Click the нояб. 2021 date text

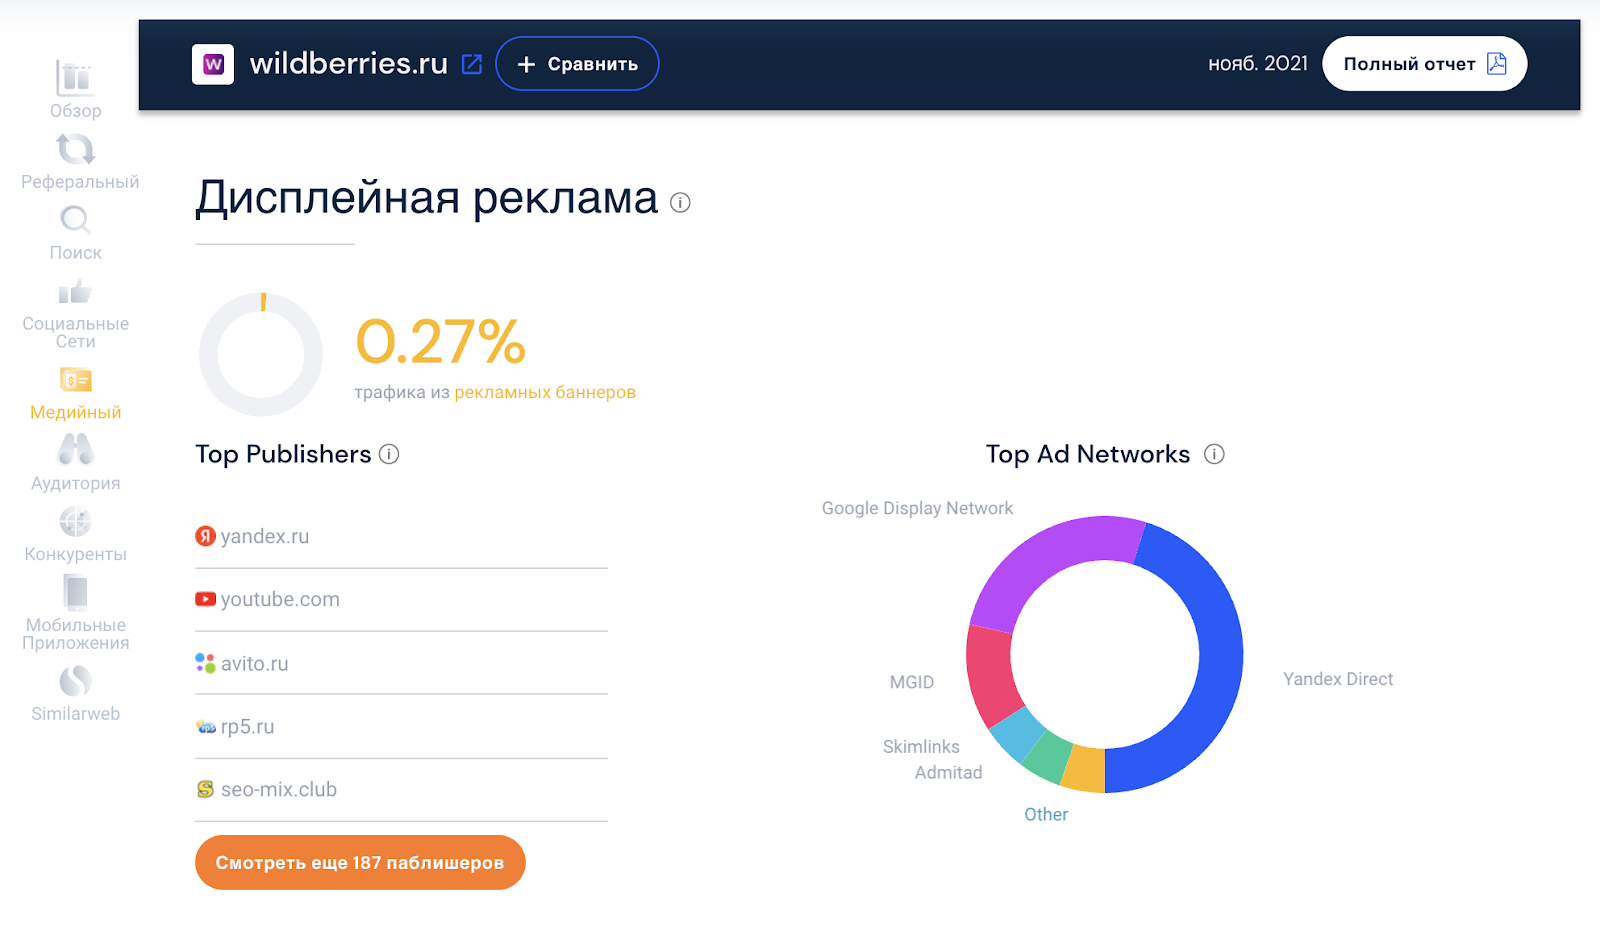tap(1258, 64)
